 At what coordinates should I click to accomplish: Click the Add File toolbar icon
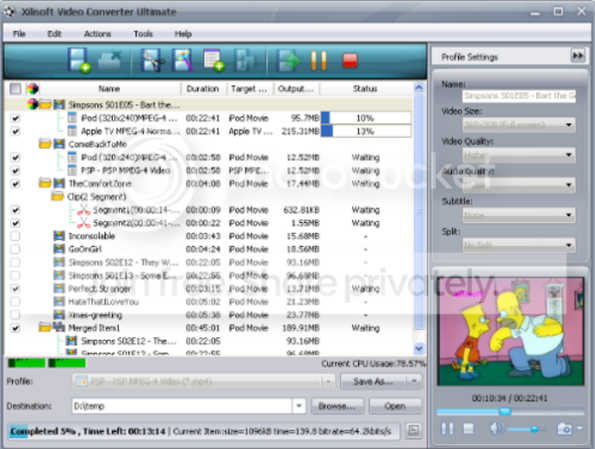79,60
